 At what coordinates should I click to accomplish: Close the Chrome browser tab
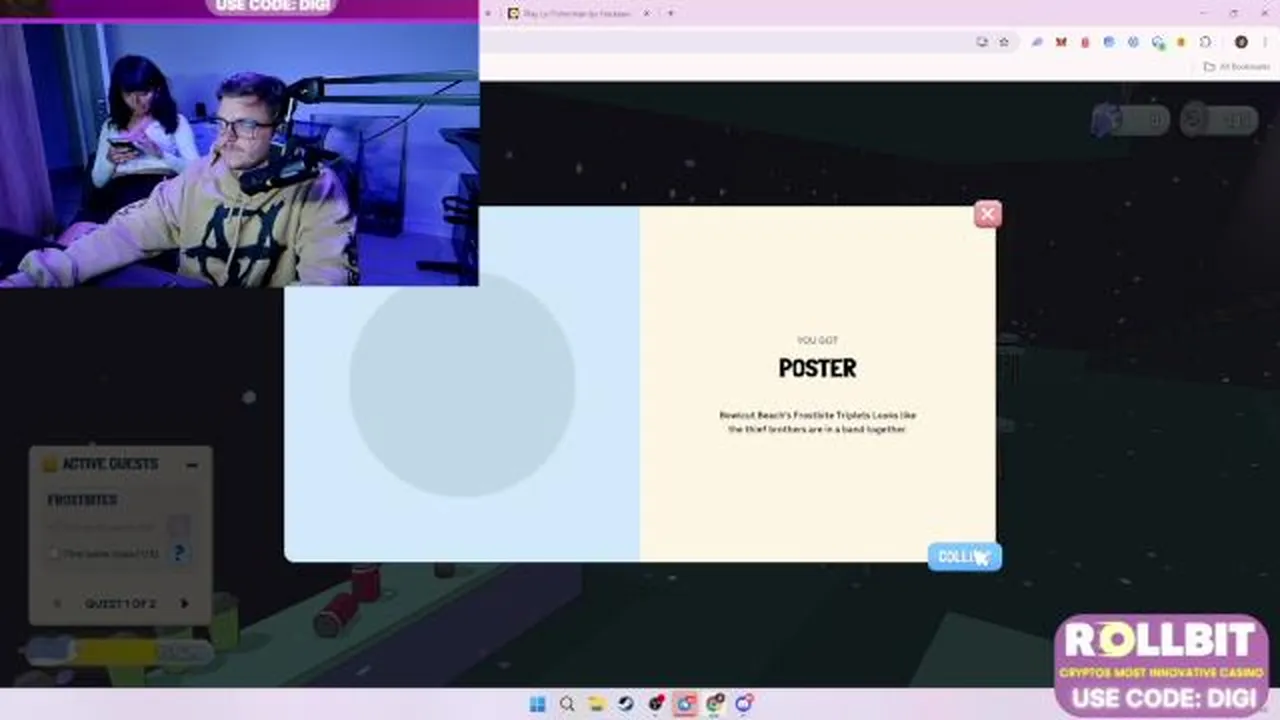pyautogui.click(x=646, y=13)
